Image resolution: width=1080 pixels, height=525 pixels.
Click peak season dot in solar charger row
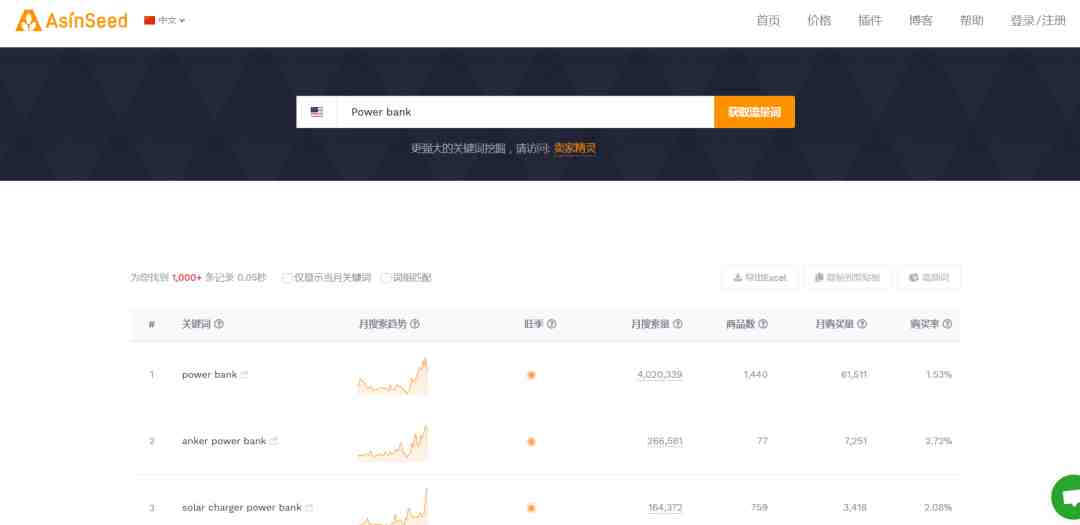pos(531,508)
